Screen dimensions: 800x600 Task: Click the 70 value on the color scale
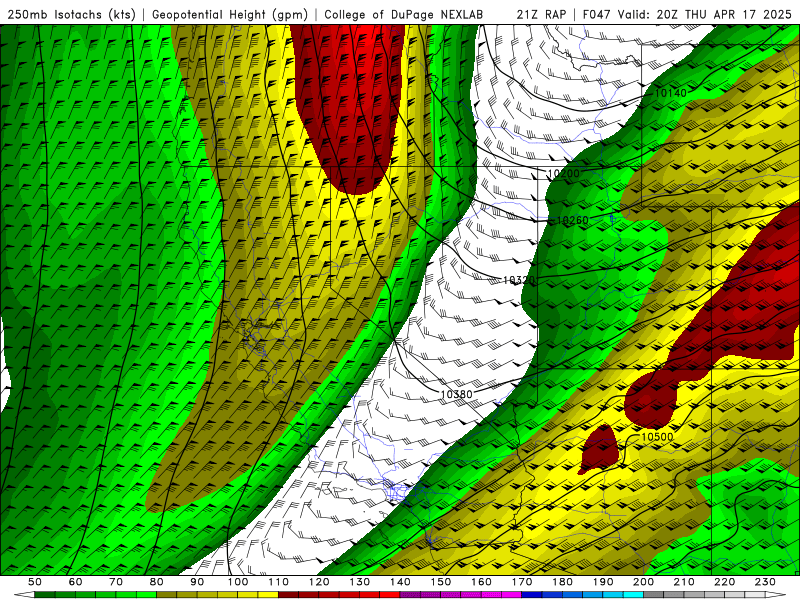coord(116,582)
